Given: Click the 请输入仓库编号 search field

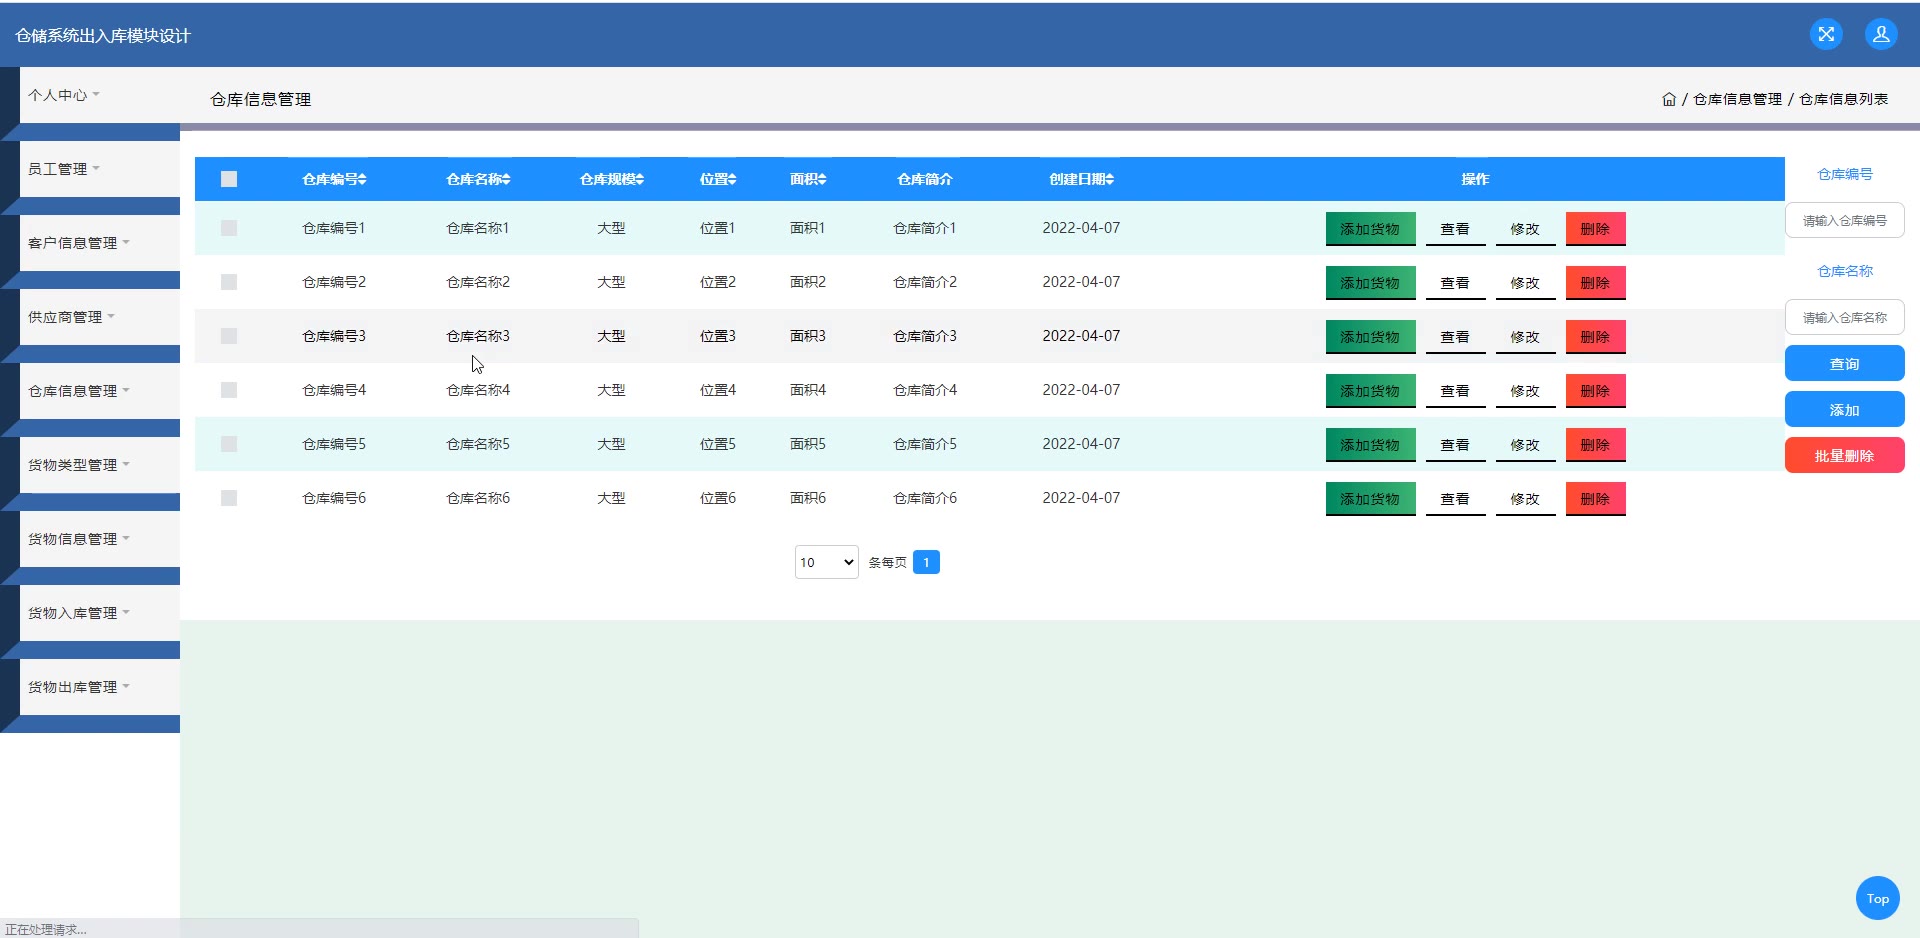Looking at the screenshot, I should click(x=1844, y=221).
